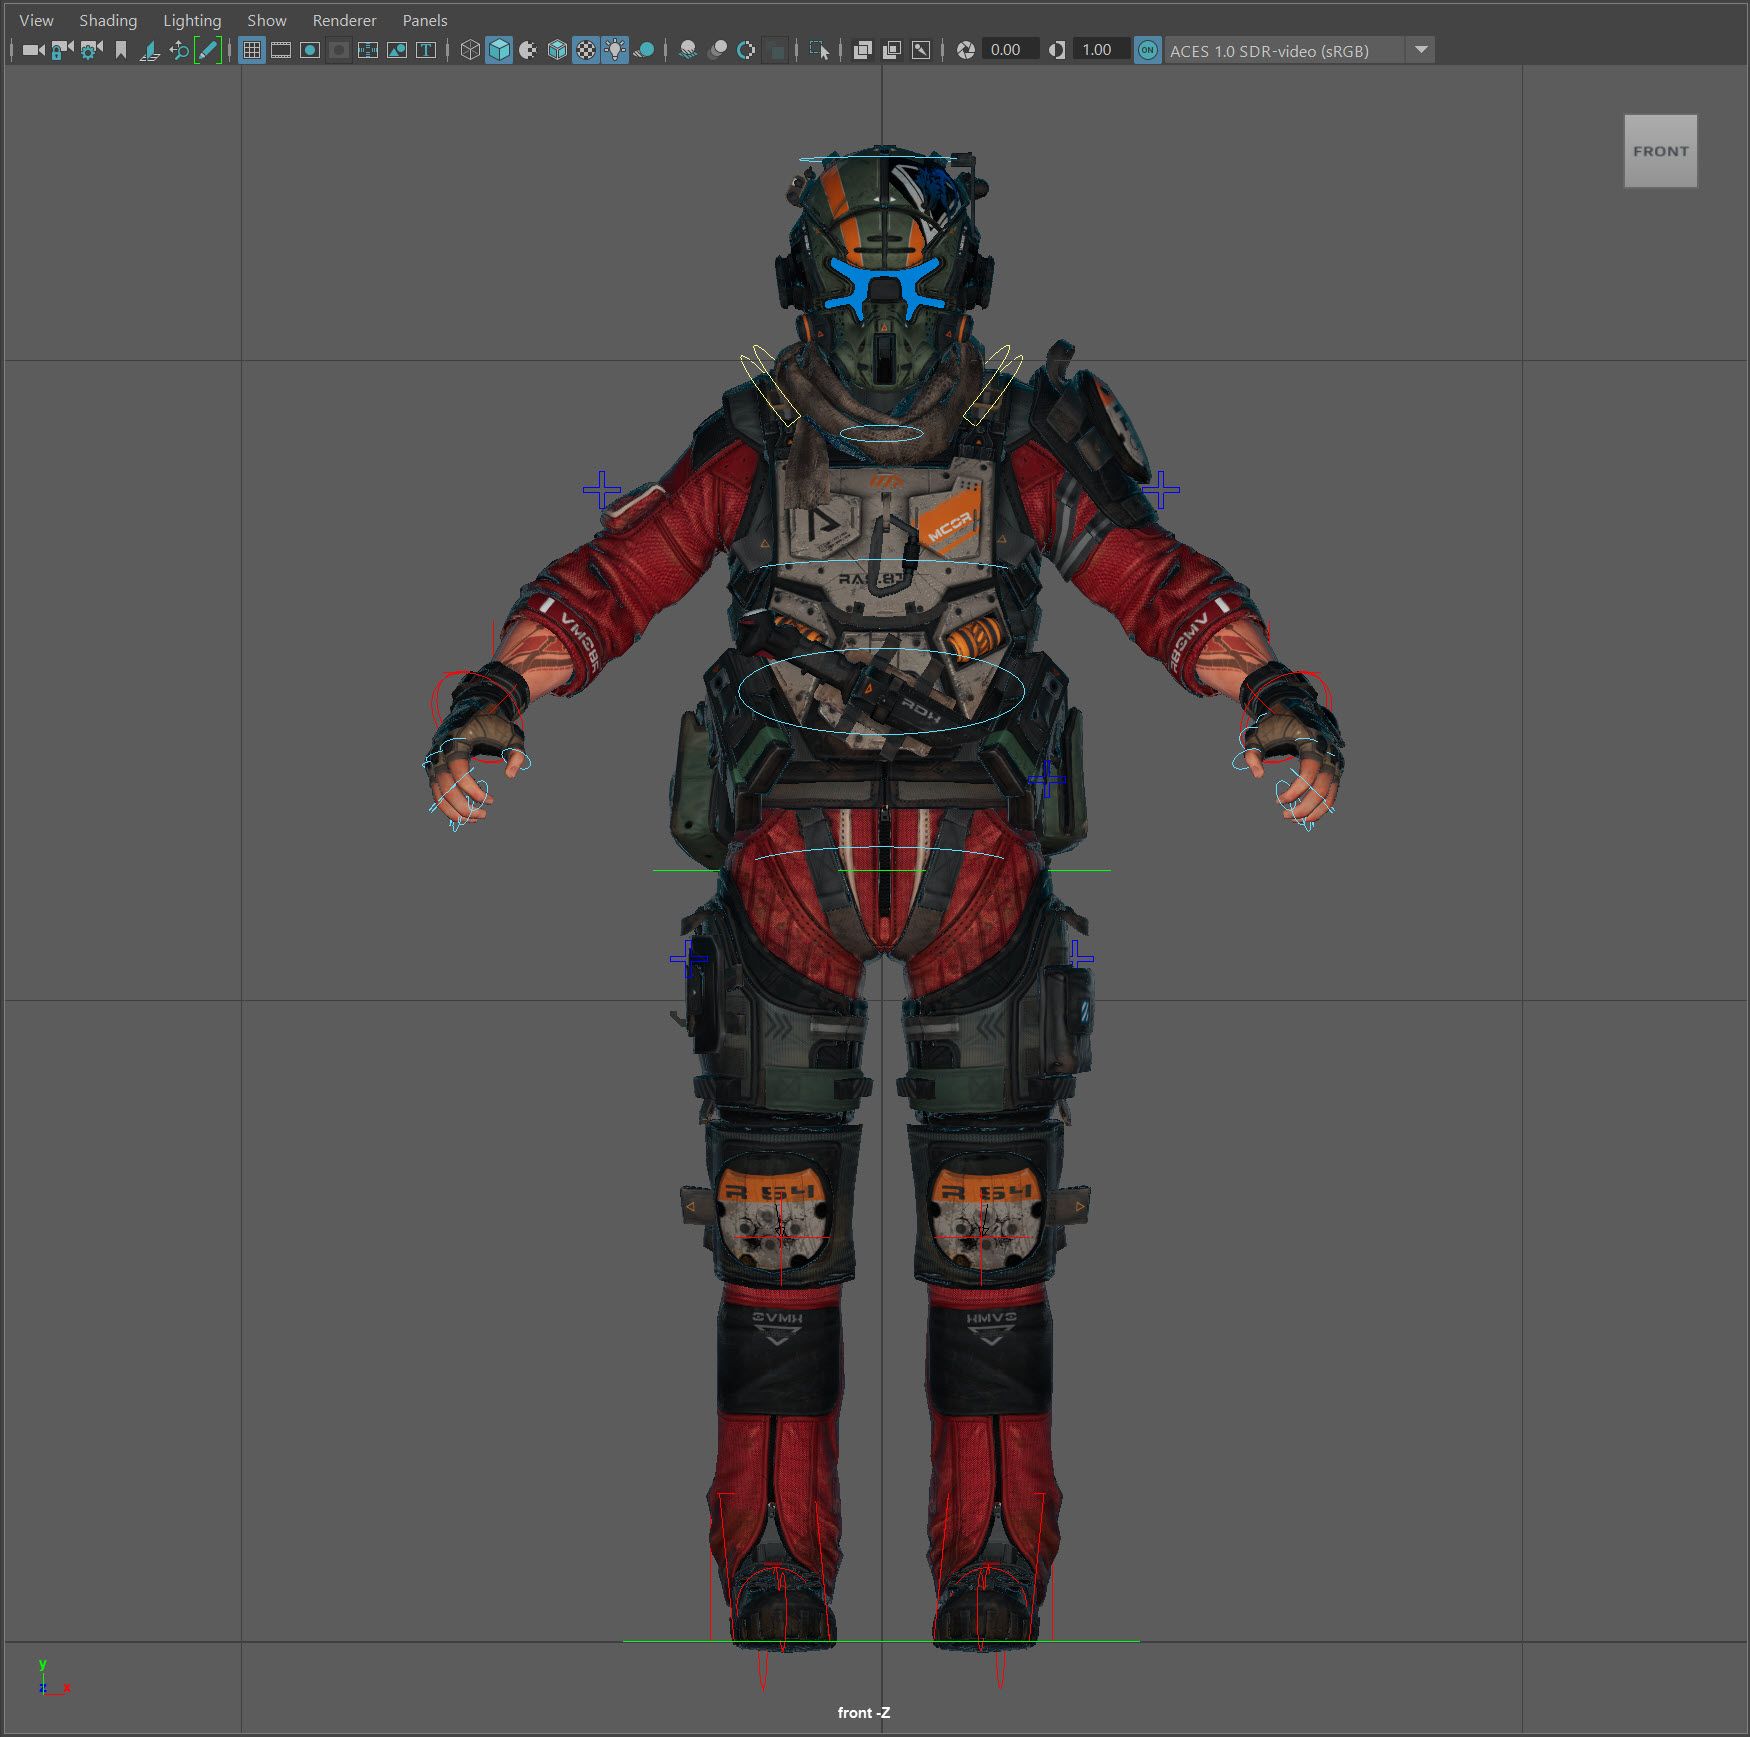Toggle the Lock Camera icon
1750x1737 pixels.
tap(62, 50)
